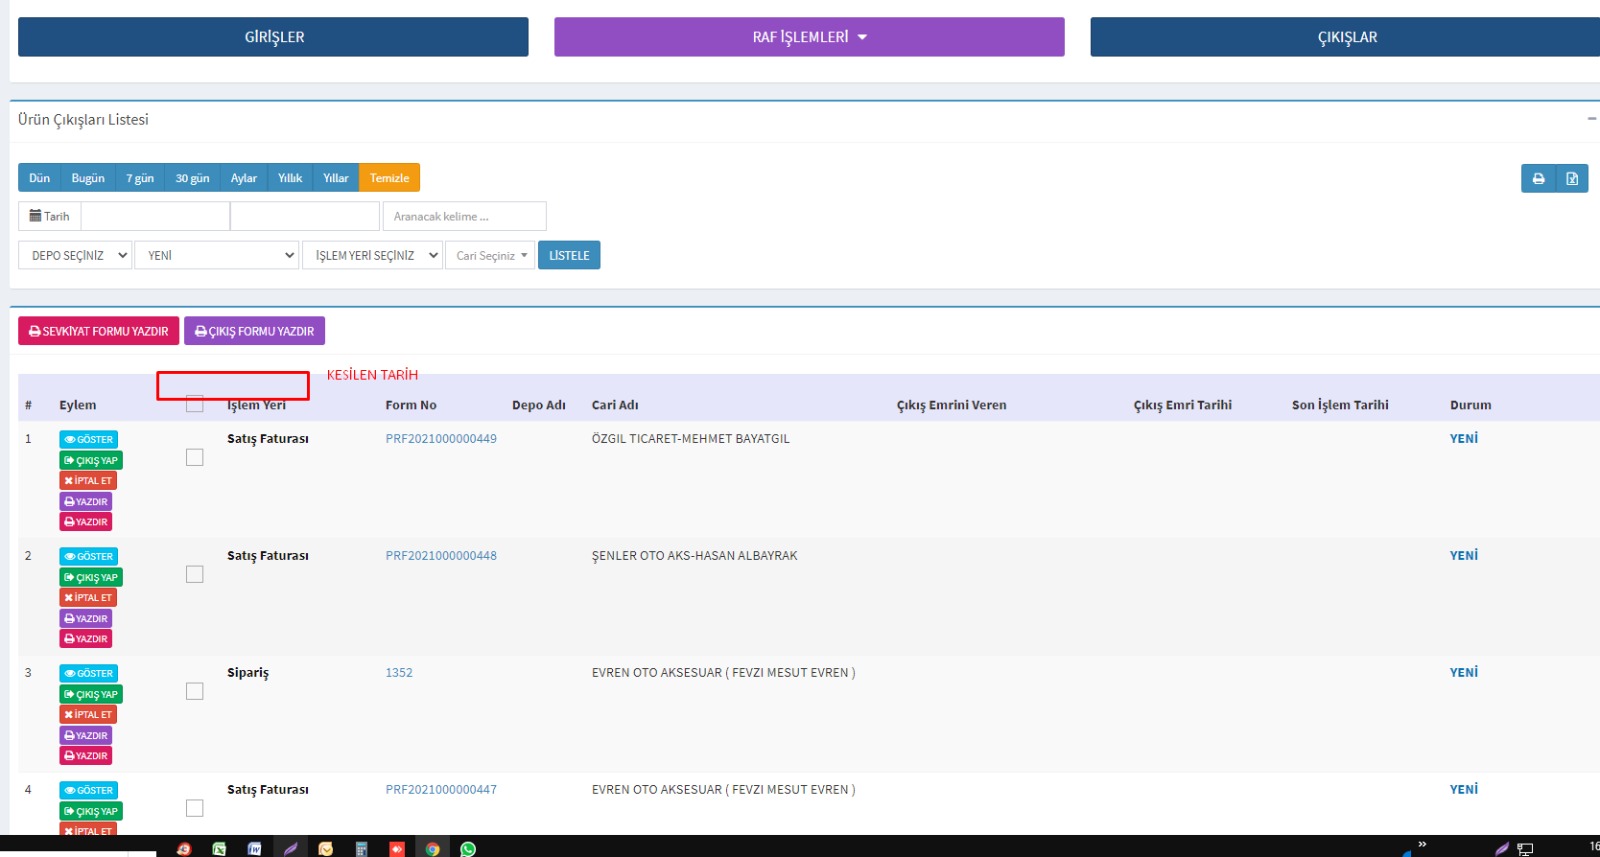
Task: Tick the checkbox for Sipariş 1352
Action: 195,691
